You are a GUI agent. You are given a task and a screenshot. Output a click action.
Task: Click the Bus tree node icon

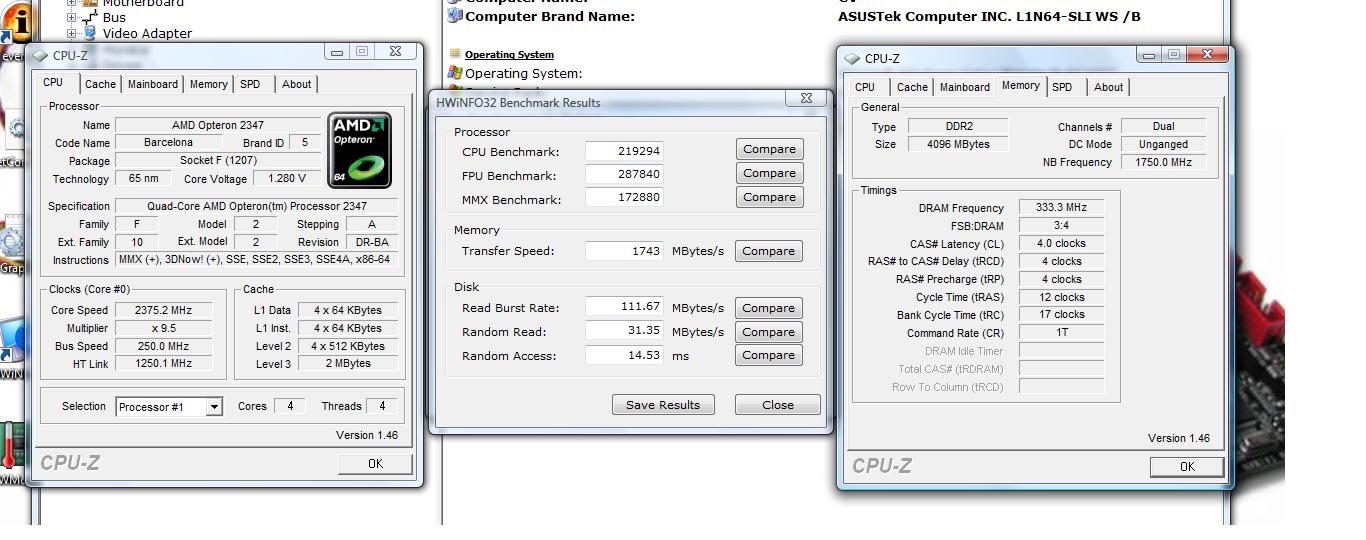click(x=90, y=17)
